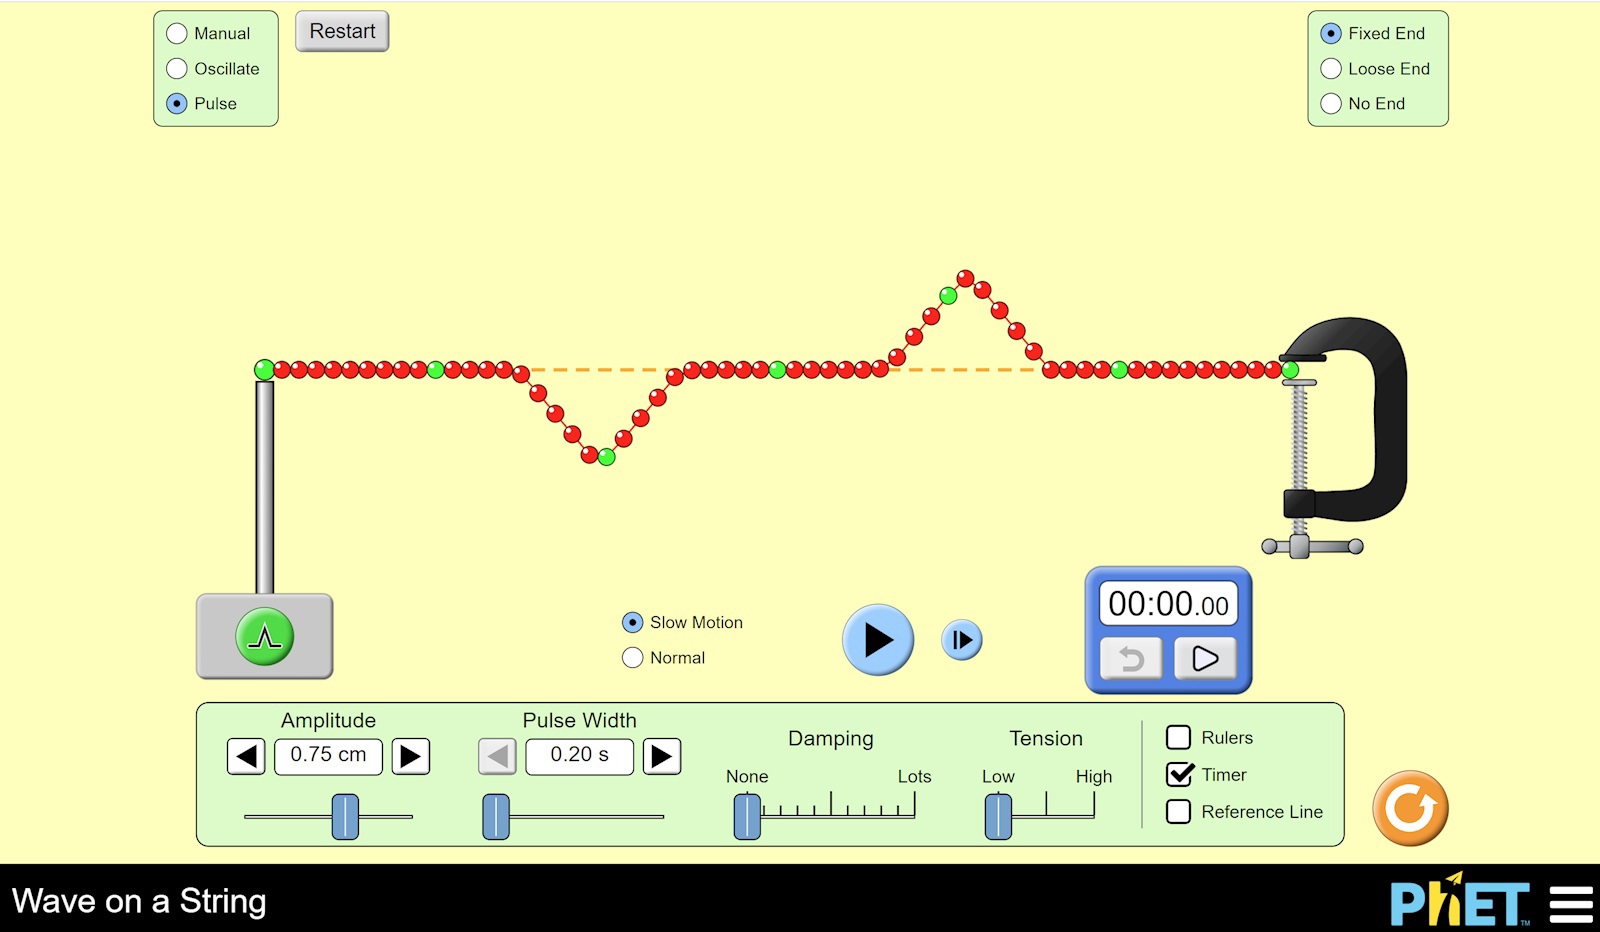Uncheck the Timer checkbox
The height and width of the screenshot is (932, 1600).
tap(1180, 775)
